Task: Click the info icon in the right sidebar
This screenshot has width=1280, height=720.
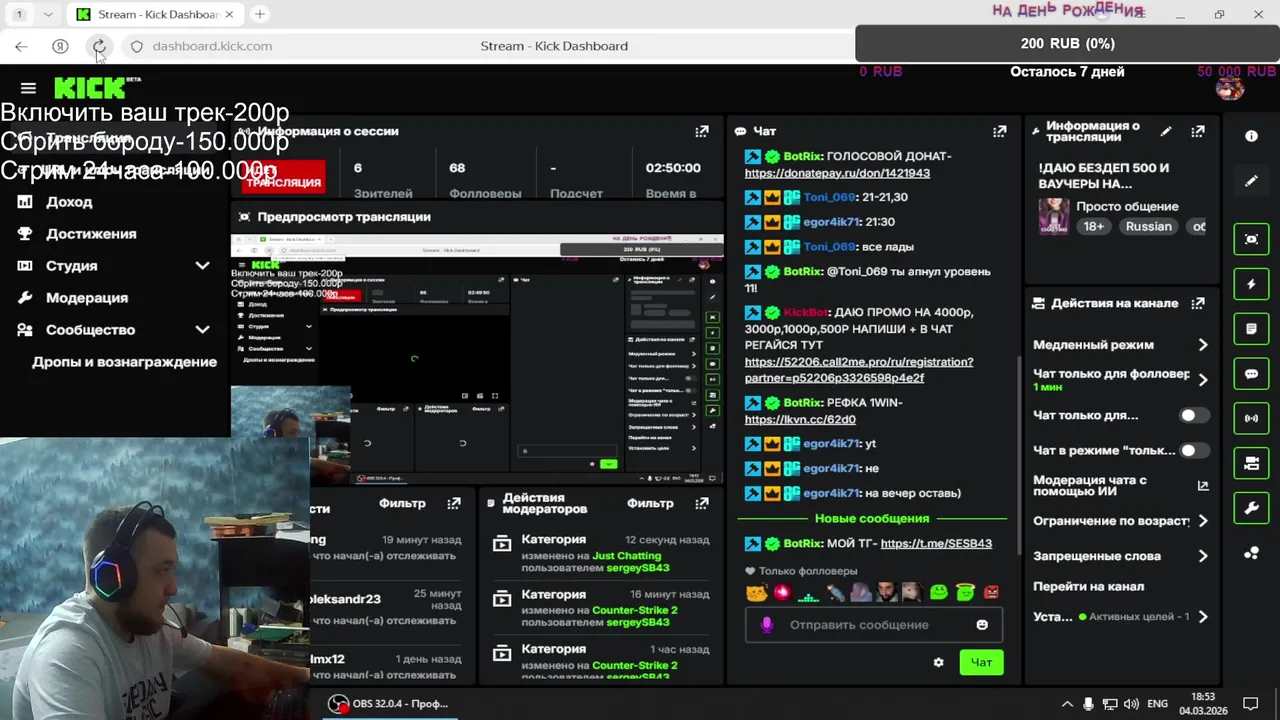Action: [x=1251, y=136]
